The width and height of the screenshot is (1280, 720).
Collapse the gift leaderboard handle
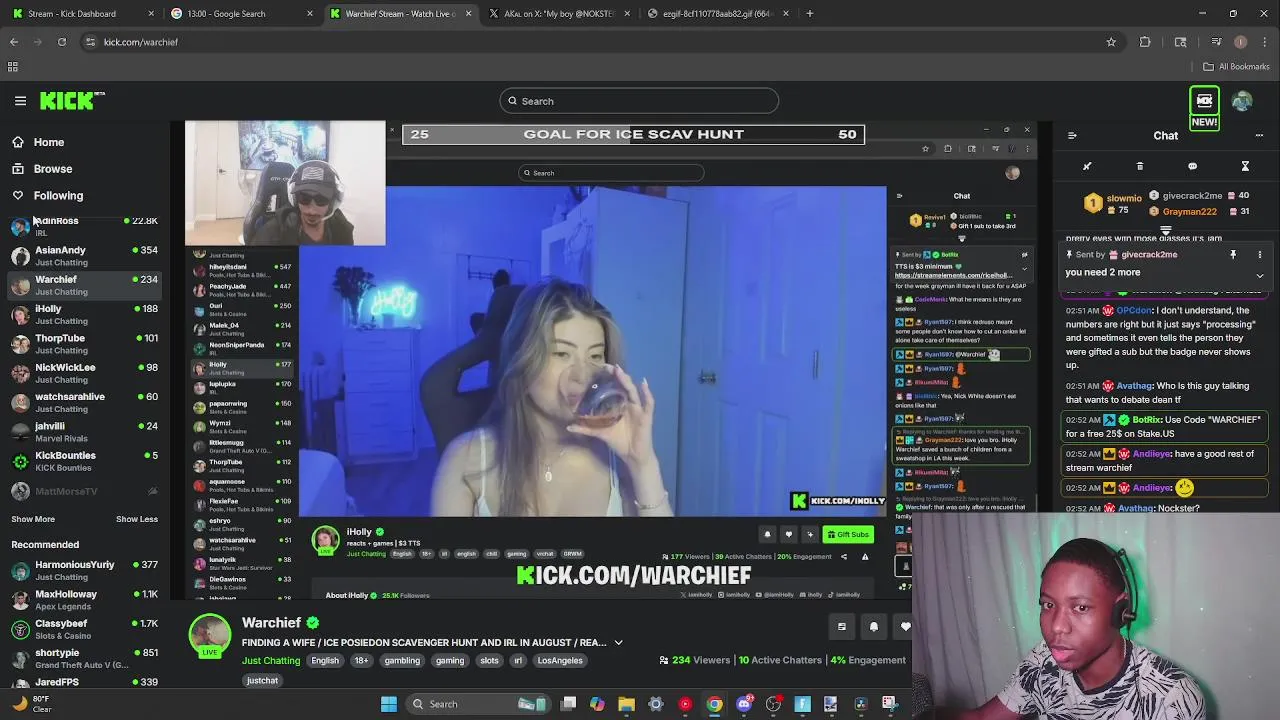tap(1166, 230)
